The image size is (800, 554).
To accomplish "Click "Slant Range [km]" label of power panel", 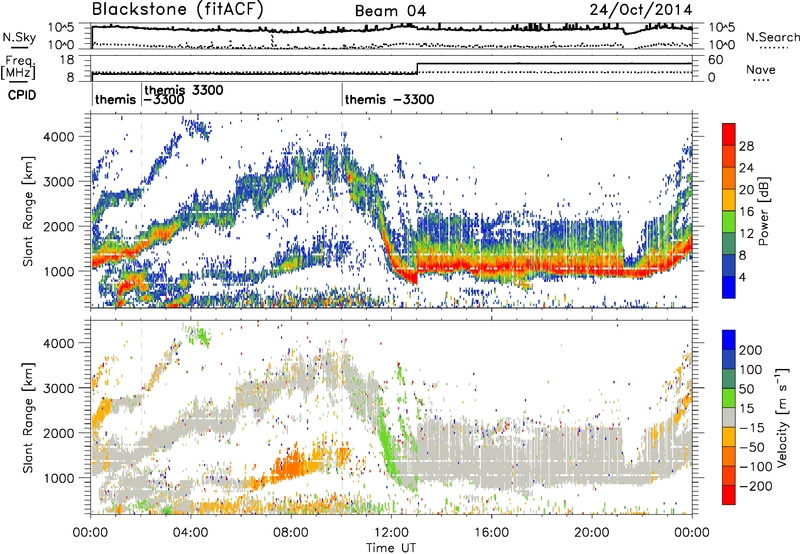I will (x=28, y=211).
